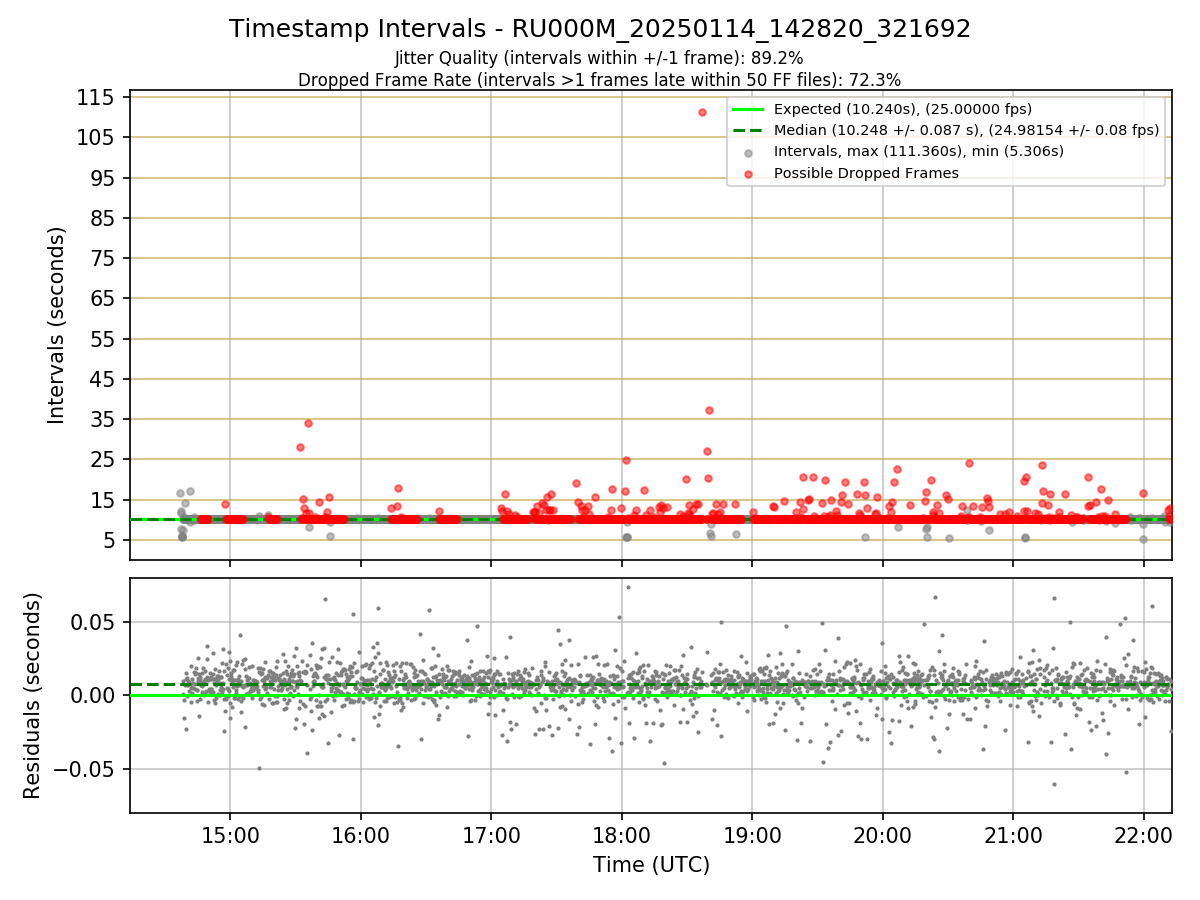Click the '17:00' x-axis tick label
This screenshot has height=900, width=1200.
[x=491, y=836]
